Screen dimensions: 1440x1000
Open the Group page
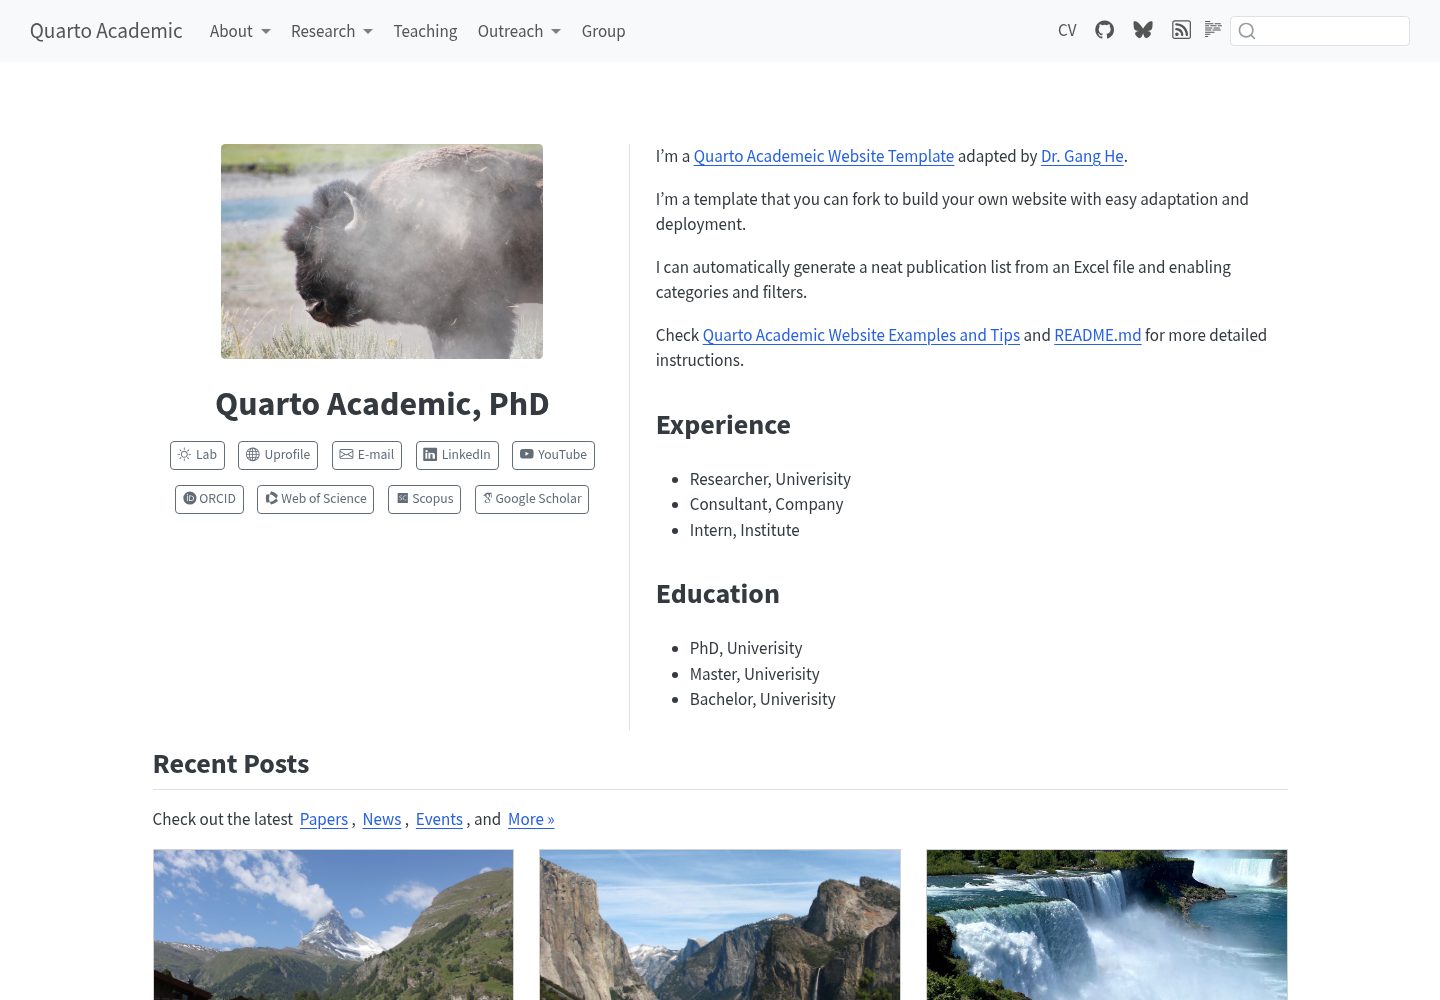(x=603, y=31)
